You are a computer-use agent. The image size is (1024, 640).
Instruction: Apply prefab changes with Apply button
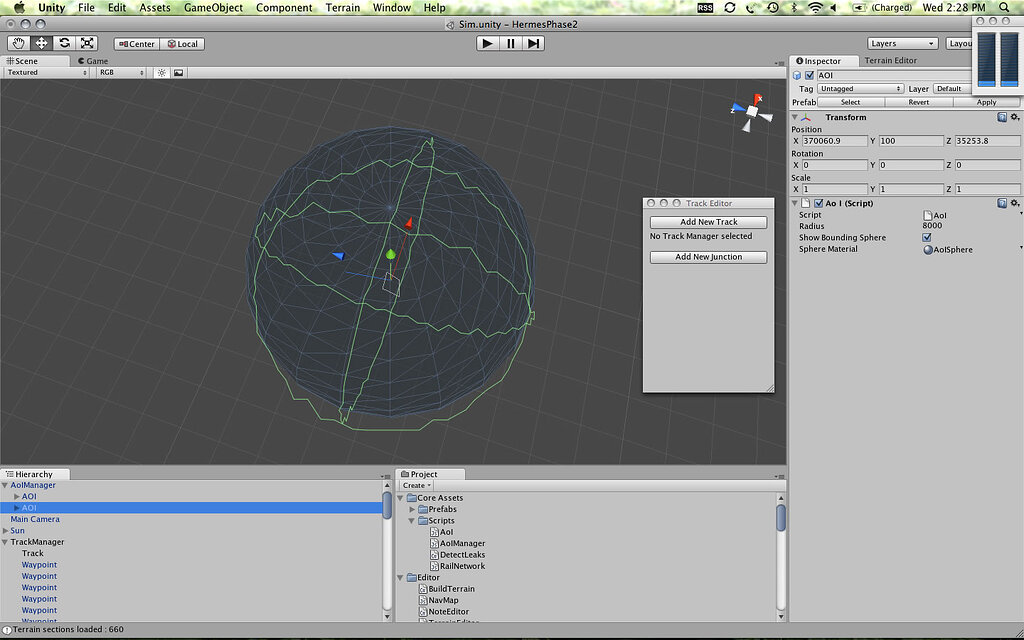point(986,101)
